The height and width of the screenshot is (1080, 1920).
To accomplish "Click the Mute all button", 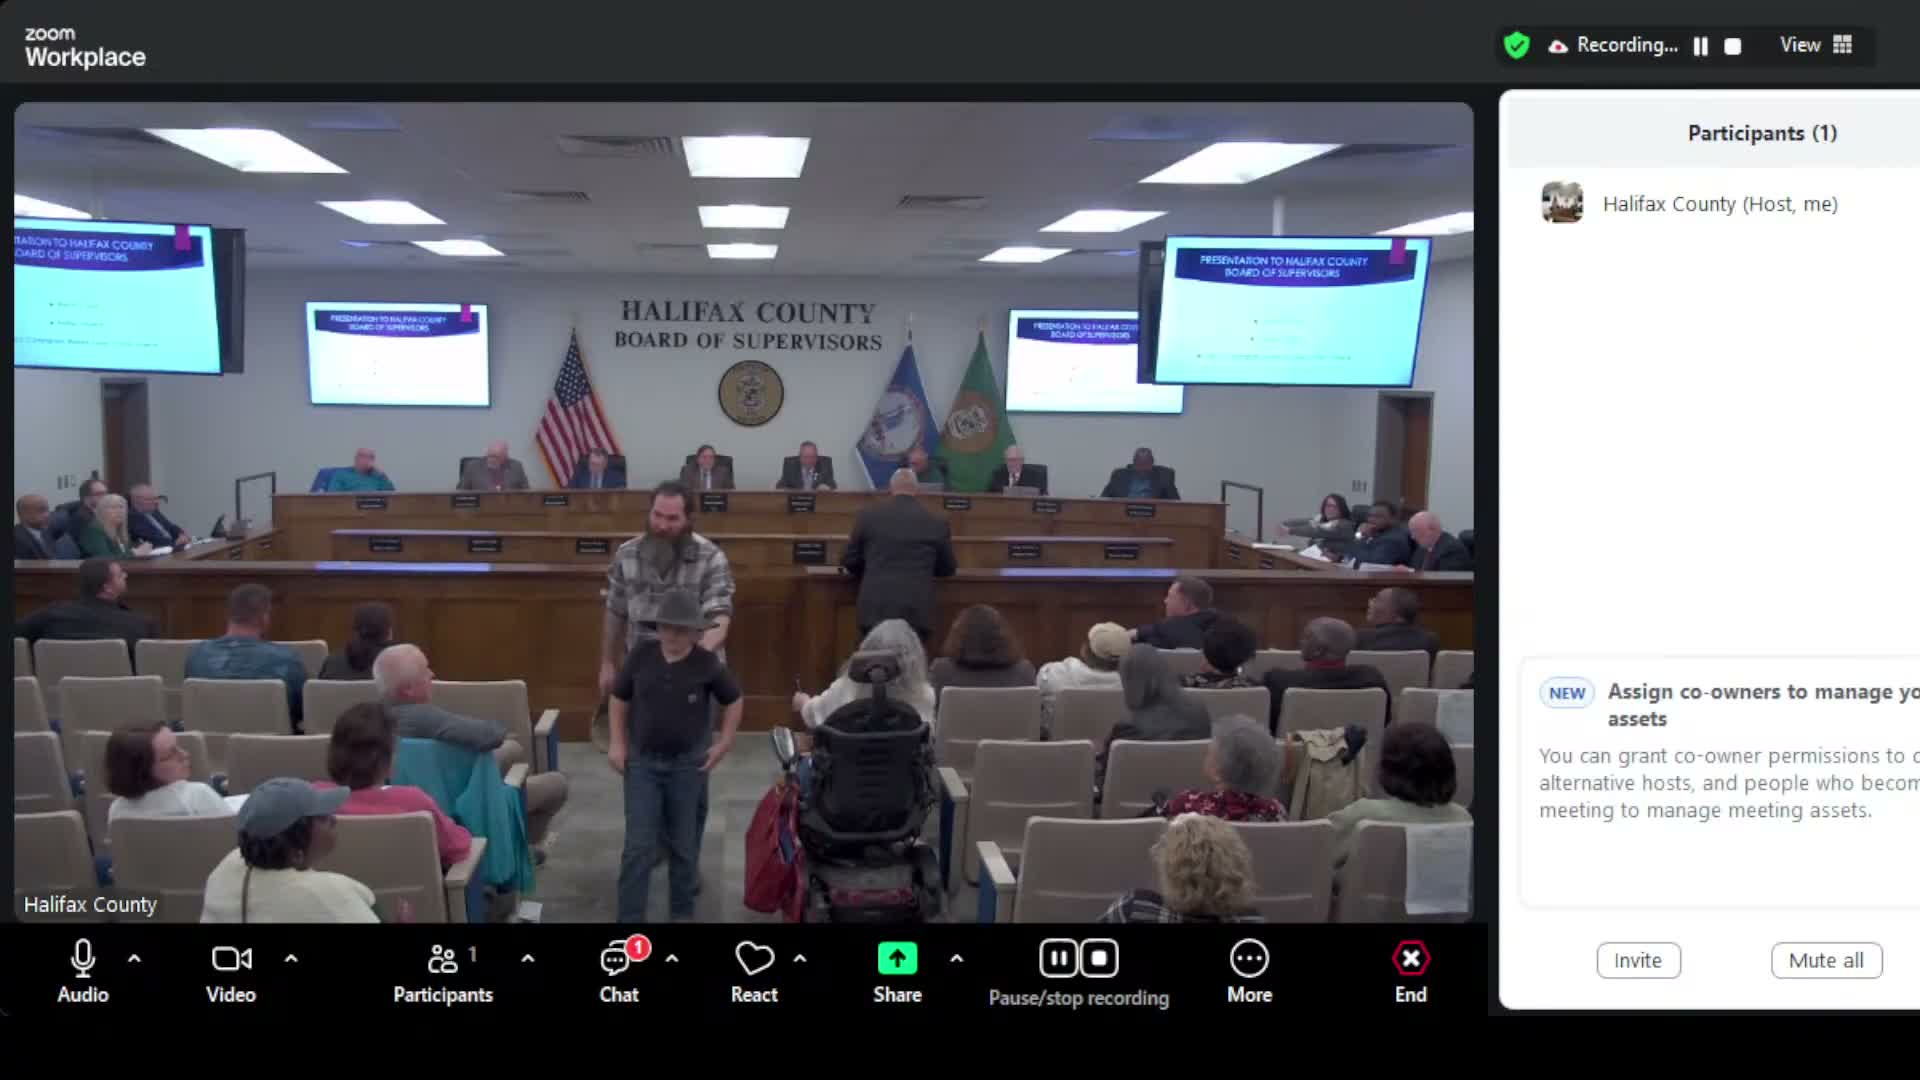I will pyautogui.click(x=1826, y=960).
